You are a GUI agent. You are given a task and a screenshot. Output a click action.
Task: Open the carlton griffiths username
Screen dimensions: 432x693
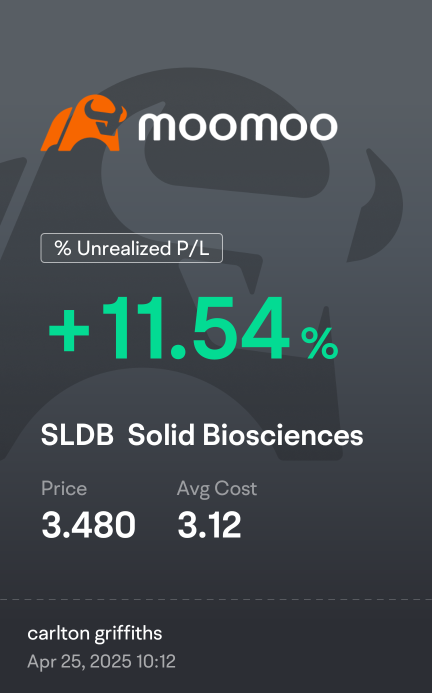(95, 634)
